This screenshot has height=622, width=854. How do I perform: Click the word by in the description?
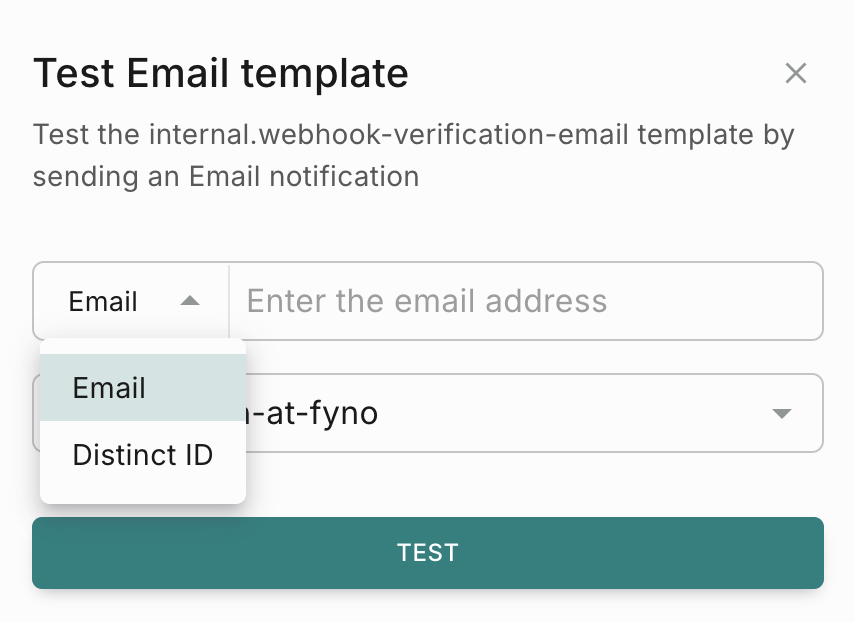(x=778, y=135)
